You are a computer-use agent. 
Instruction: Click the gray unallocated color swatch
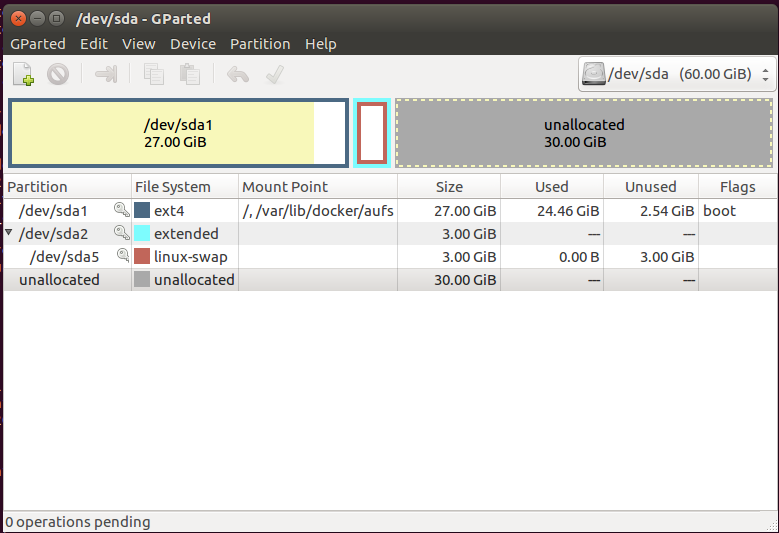[x=142, y=279]
